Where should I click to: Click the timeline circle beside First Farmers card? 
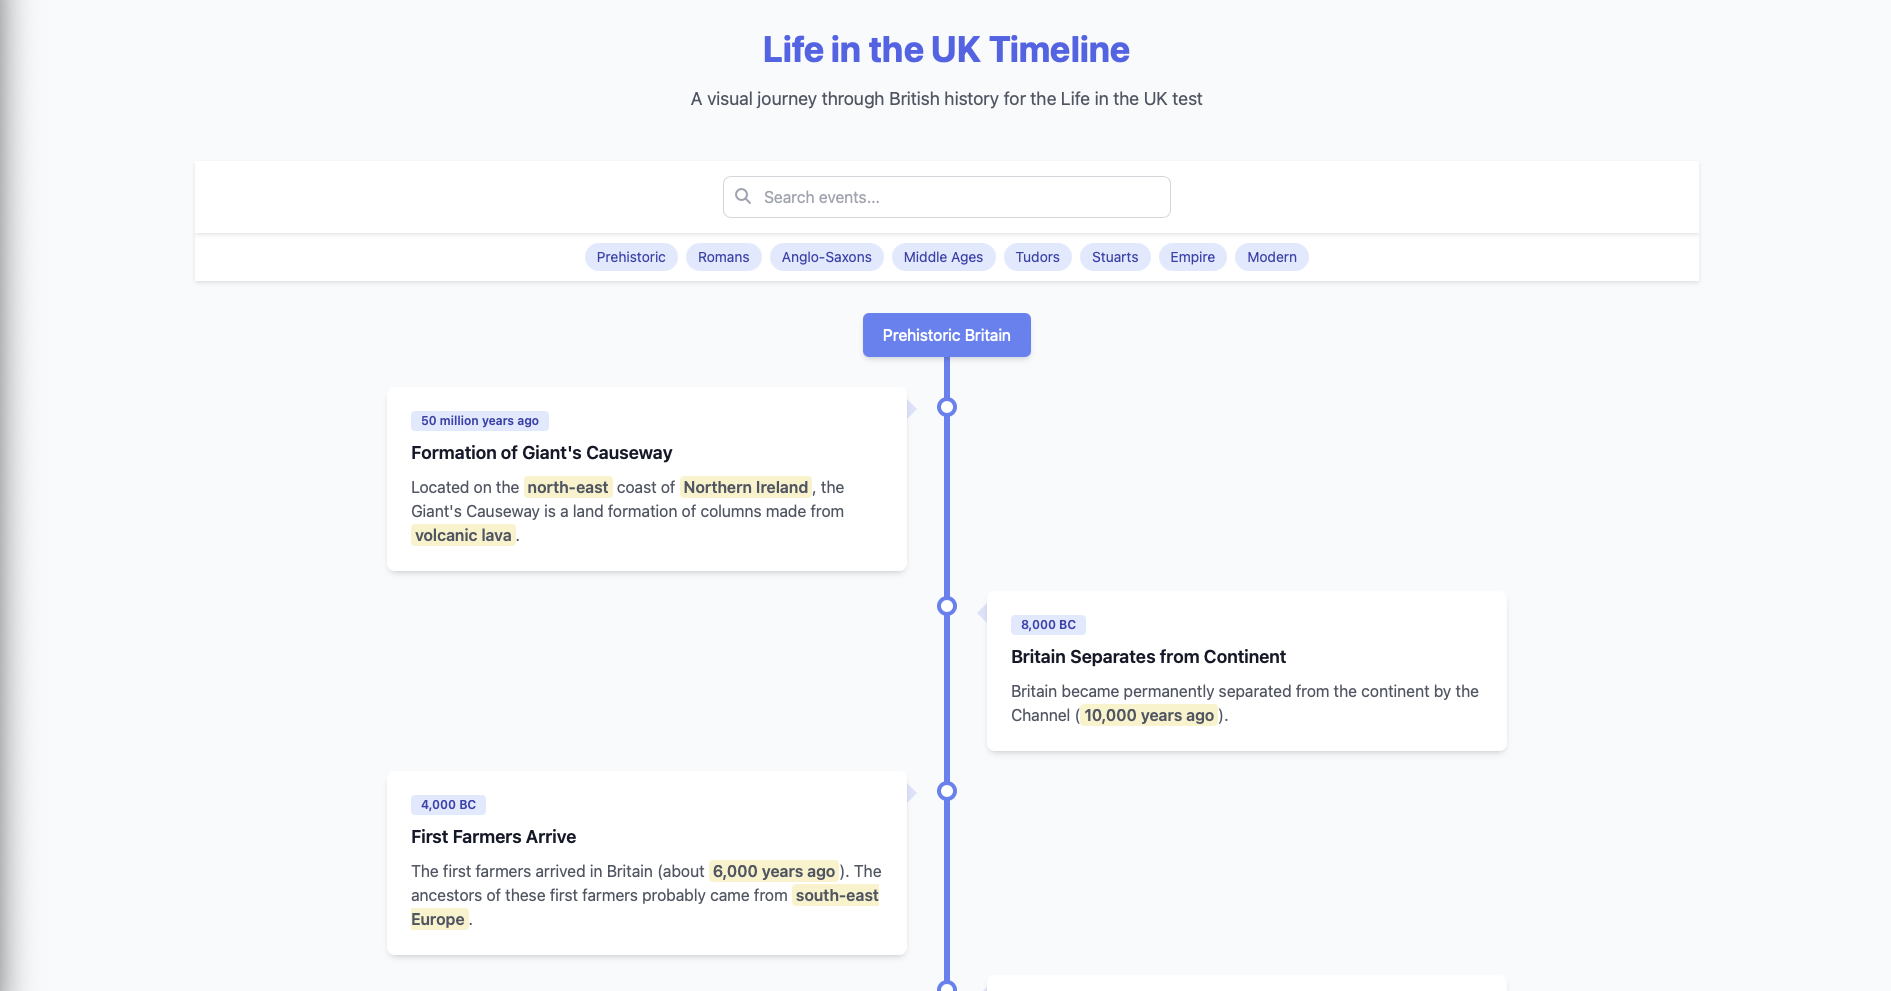pos(947,791)
